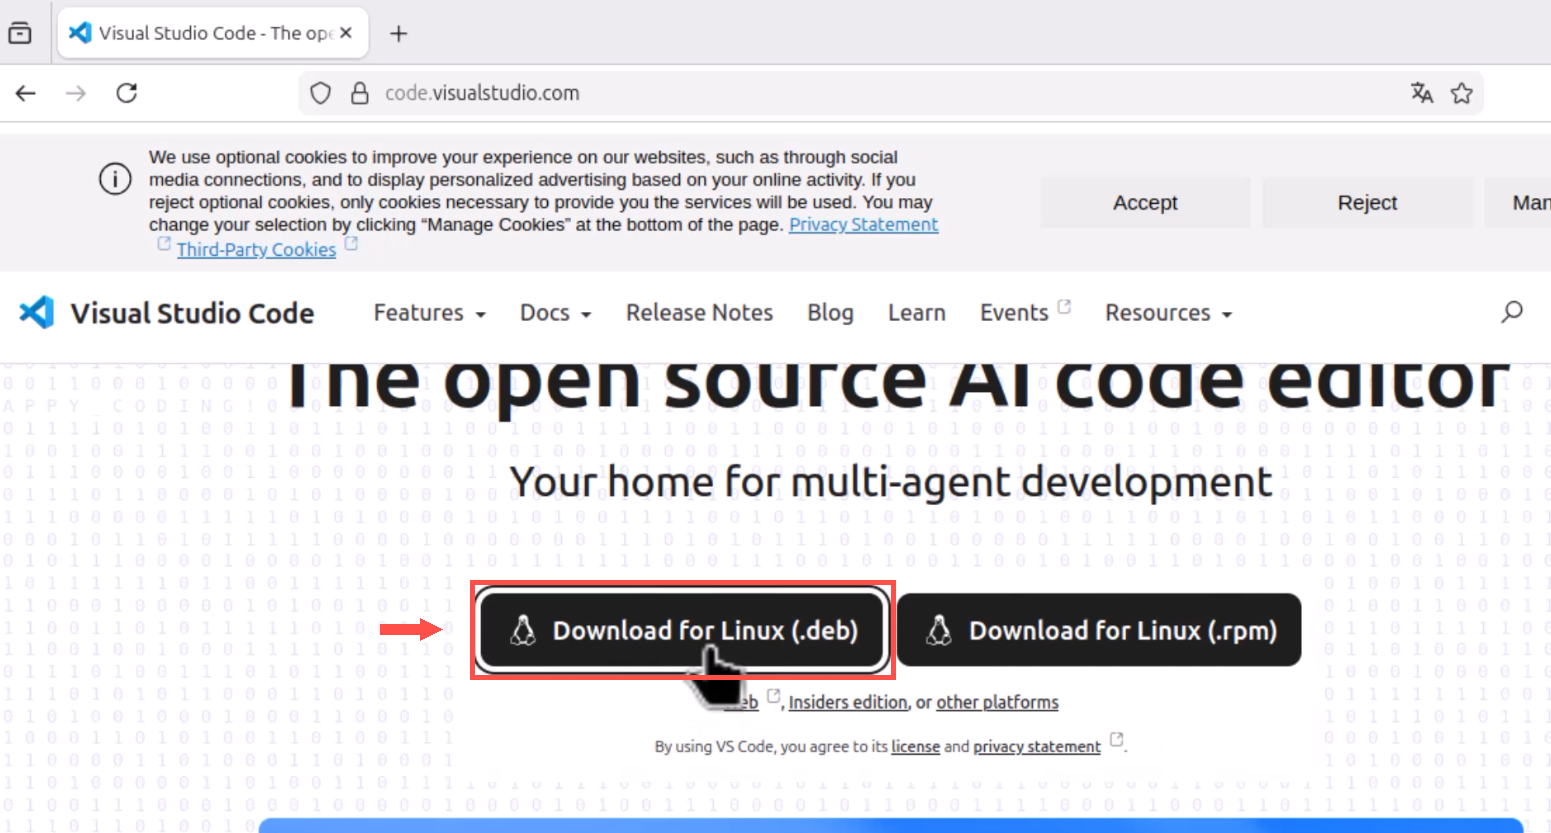Open the Learn page
1551x833 pixels.
917,313
